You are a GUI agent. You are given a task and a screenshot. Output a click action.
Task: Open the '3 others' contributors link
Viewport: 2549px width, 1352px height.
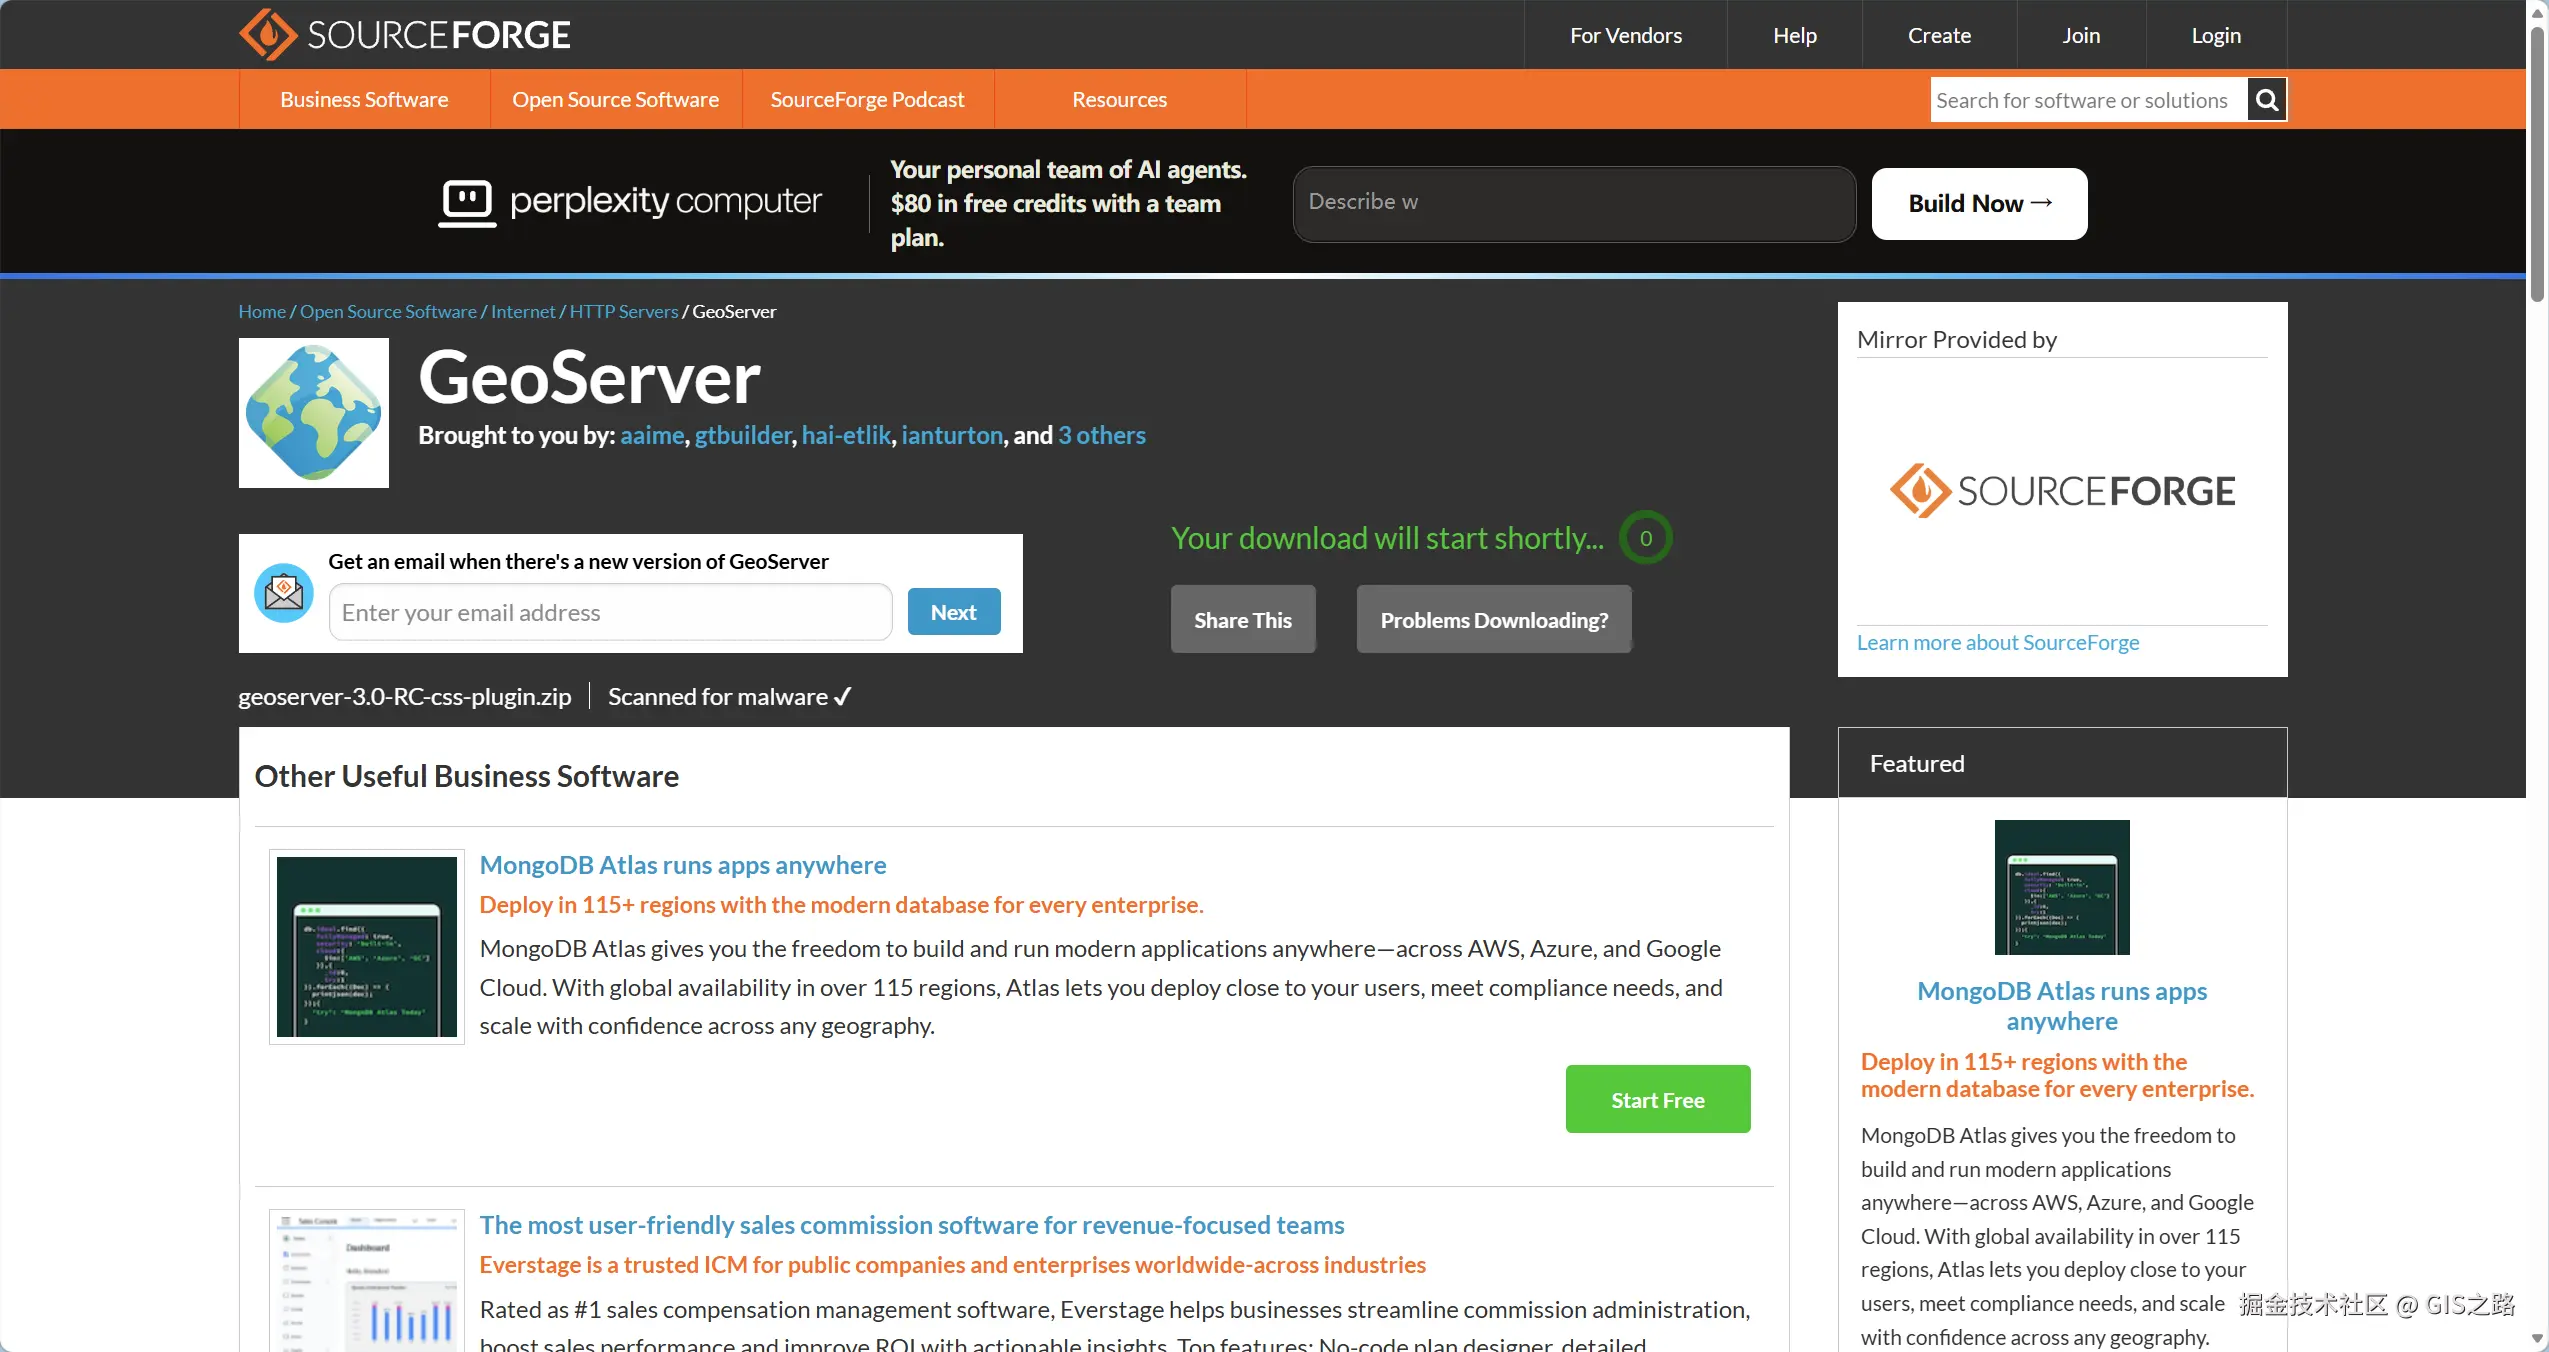coord(1101,436)
